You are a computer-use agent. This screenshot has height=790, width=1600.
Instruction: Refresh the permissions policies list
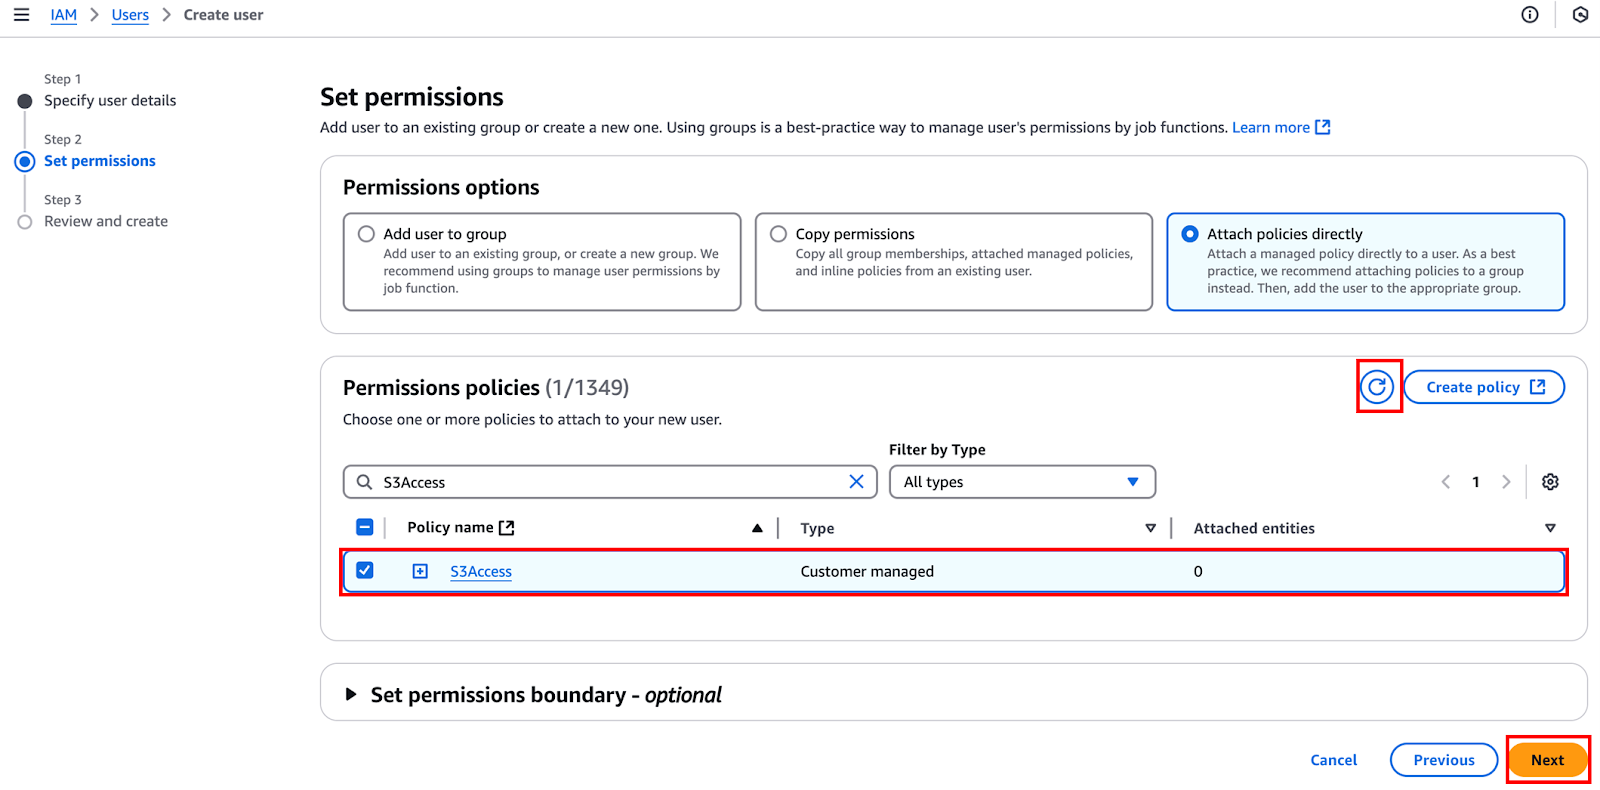(1377, 387)
